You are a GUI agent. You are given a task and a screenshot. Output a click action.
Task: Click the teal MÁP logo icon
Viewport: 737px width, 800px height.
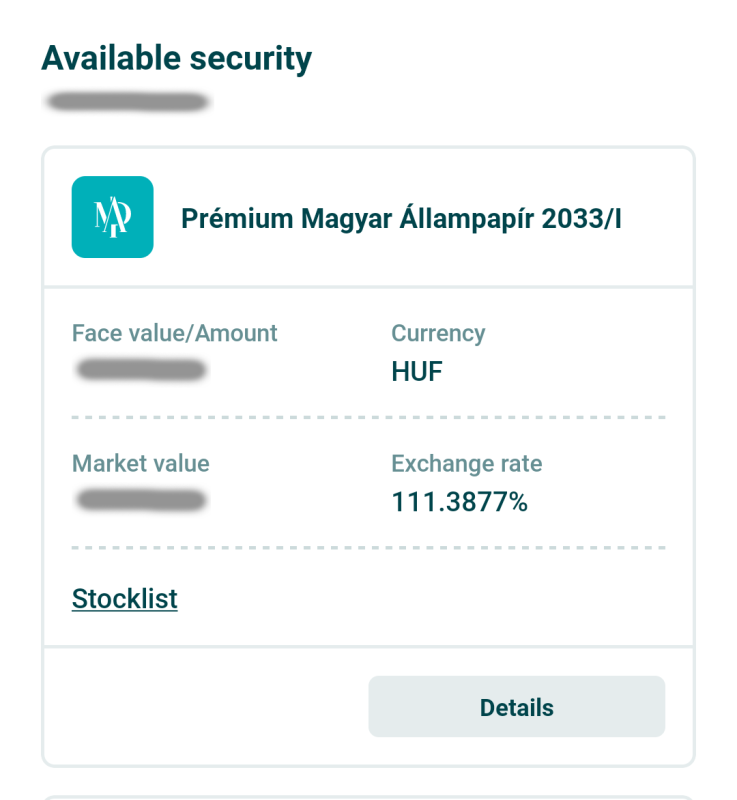click(x=112, y=217)
